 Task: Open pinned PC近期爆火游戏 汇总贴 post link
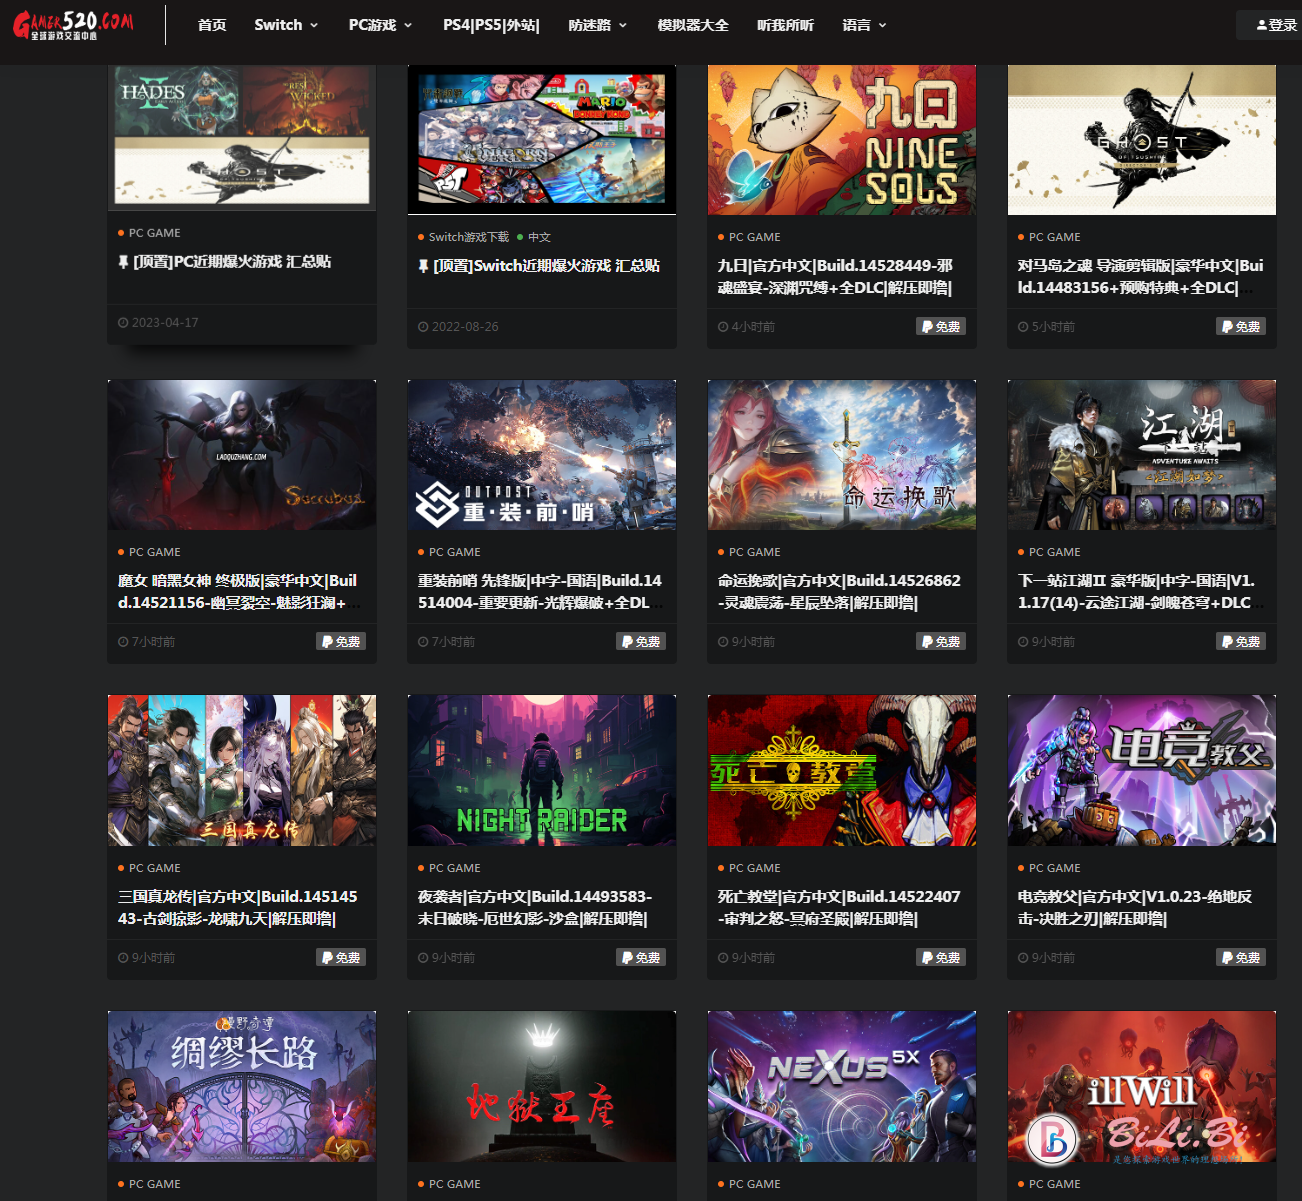[232, 261]
